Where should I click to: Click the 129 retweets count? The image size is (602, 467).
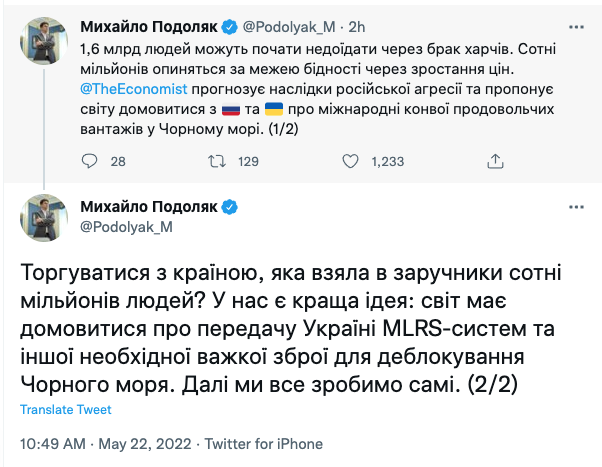coord(248,161)
